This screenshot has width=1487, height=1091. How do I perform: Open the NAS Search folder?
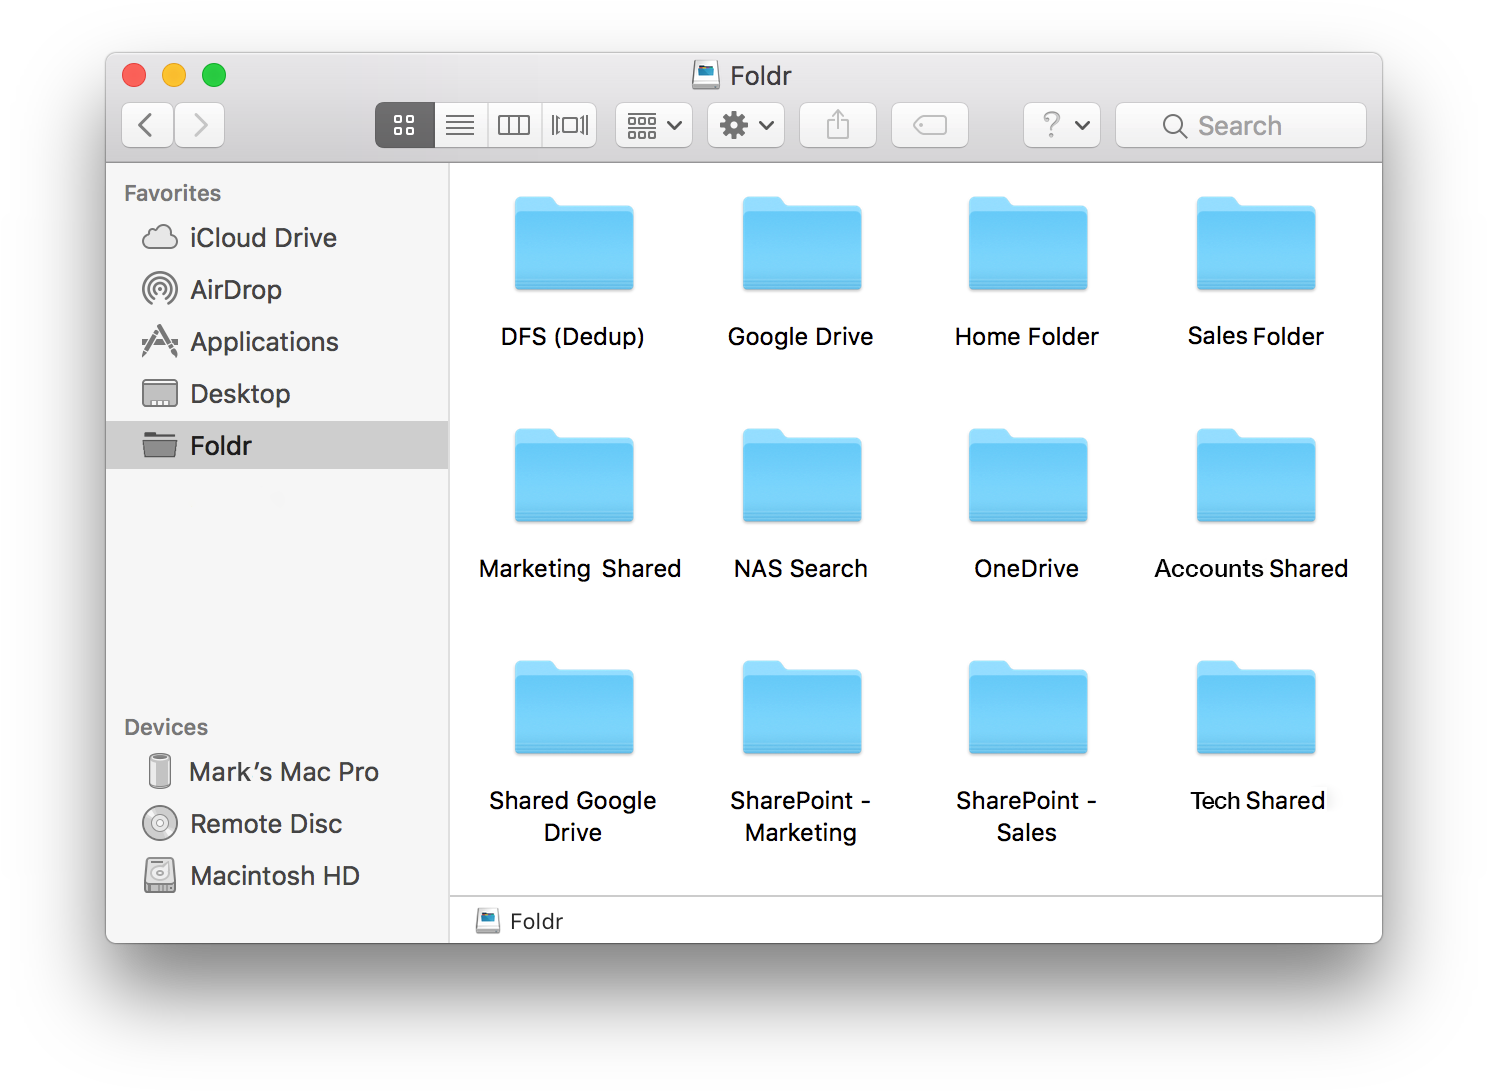click(x=800, y=477)
